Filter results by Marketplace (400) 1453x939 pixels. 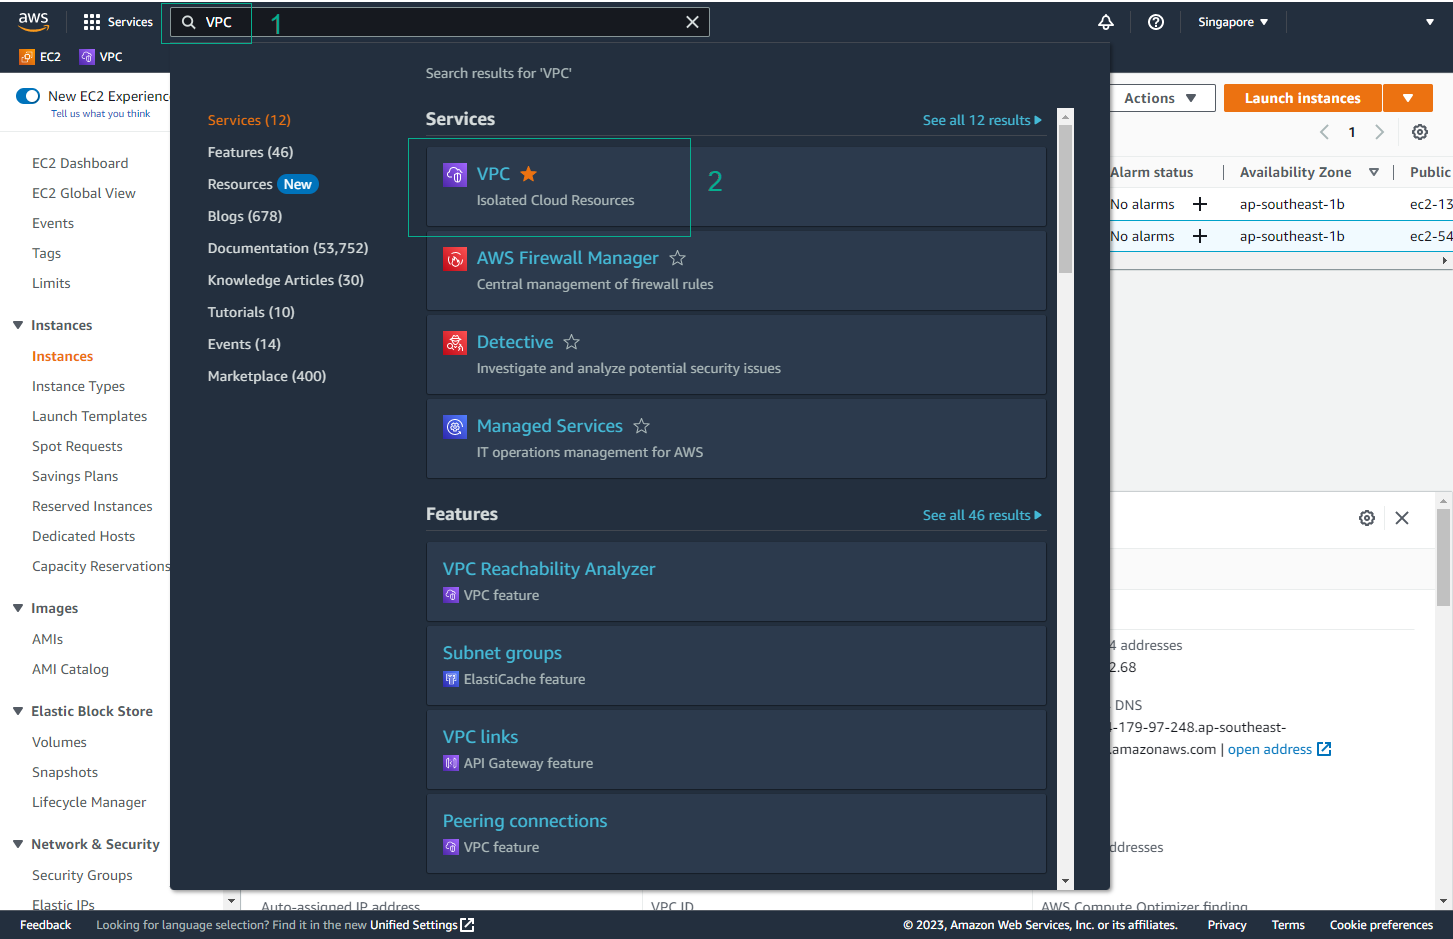pyautogui.click(x=267, y=376)
